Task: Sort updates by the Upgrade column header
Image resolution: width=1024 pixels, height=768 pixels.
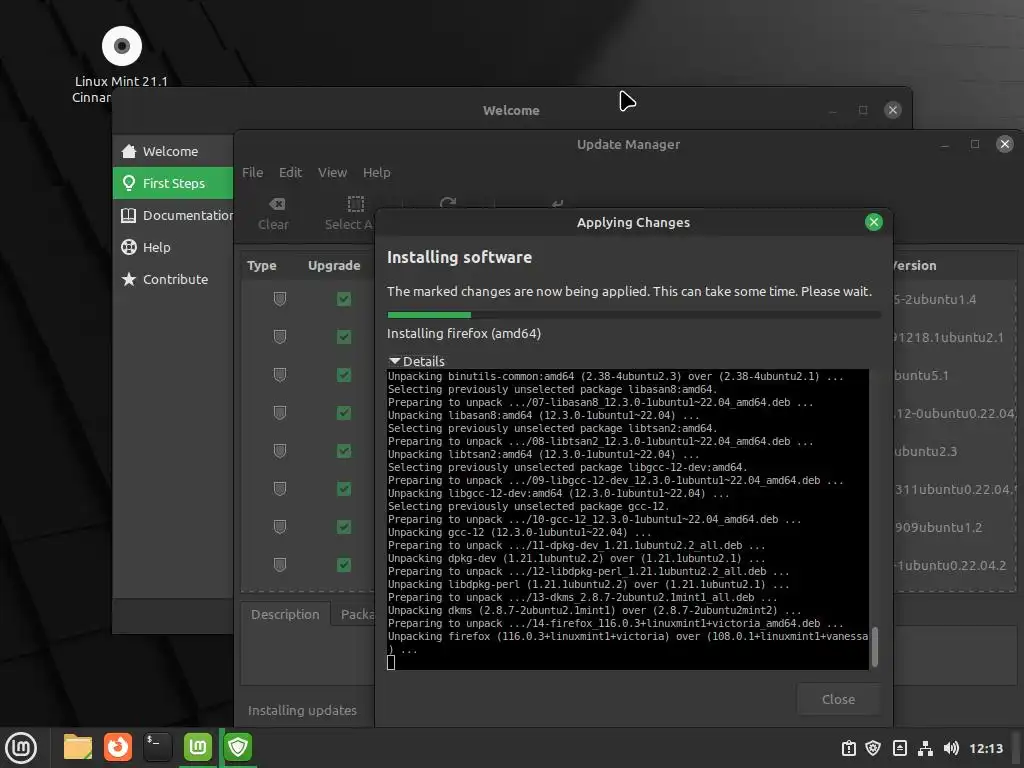Action: [x=334, y=266]
